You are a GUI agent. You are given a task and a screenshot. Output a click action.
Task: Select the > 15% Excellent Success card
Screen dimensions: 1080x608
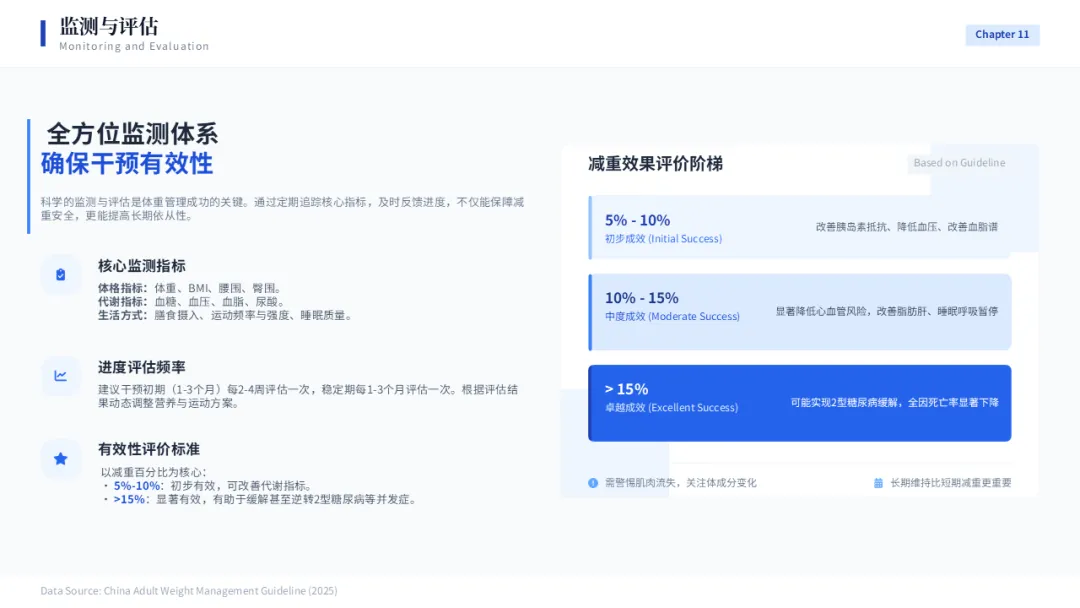[800, 403]
